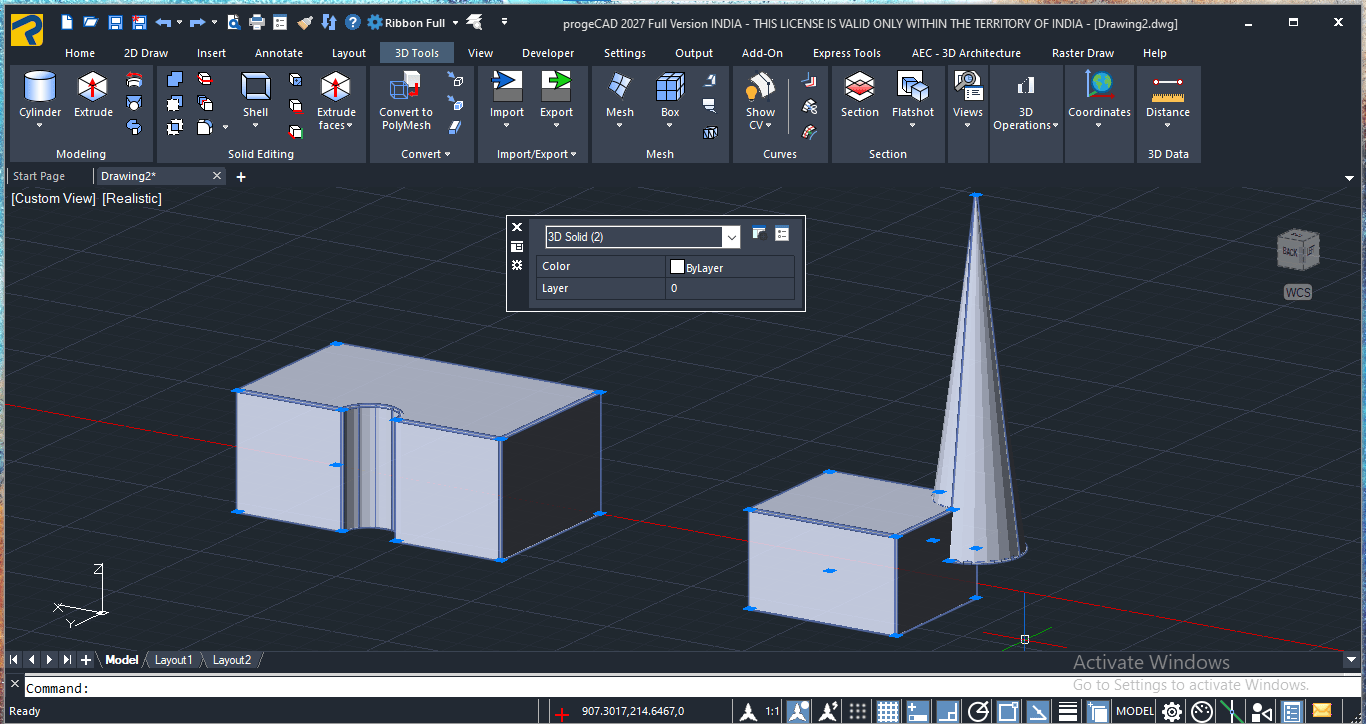Choose the Shell solid editing tool
The width and height of the screenshot is (1366, 724).
pyautogui.click(x=256, y=95)
